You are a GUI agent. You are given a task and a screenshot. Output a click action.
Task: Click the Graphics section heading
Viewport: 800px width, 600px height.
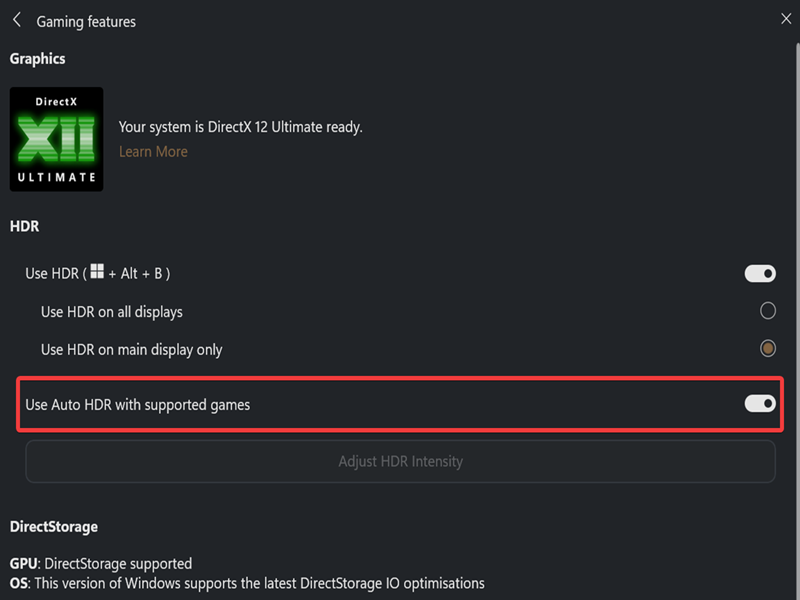(x=38, y=59)
